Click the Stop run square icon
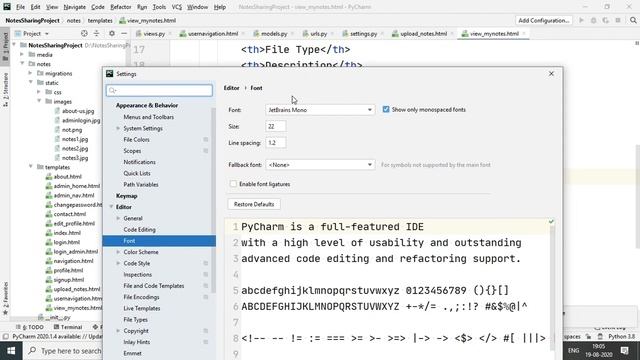The height and width of the screenshot is (360, 640). (618, 20)
